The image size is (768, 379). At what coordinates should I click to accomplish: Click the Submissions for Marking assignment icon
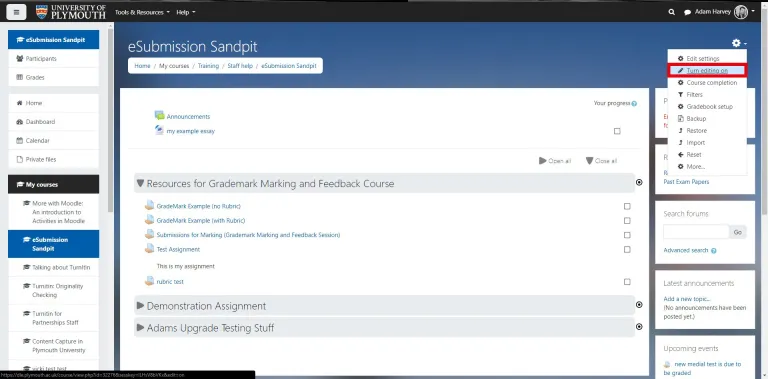click(x=149, y=235)
